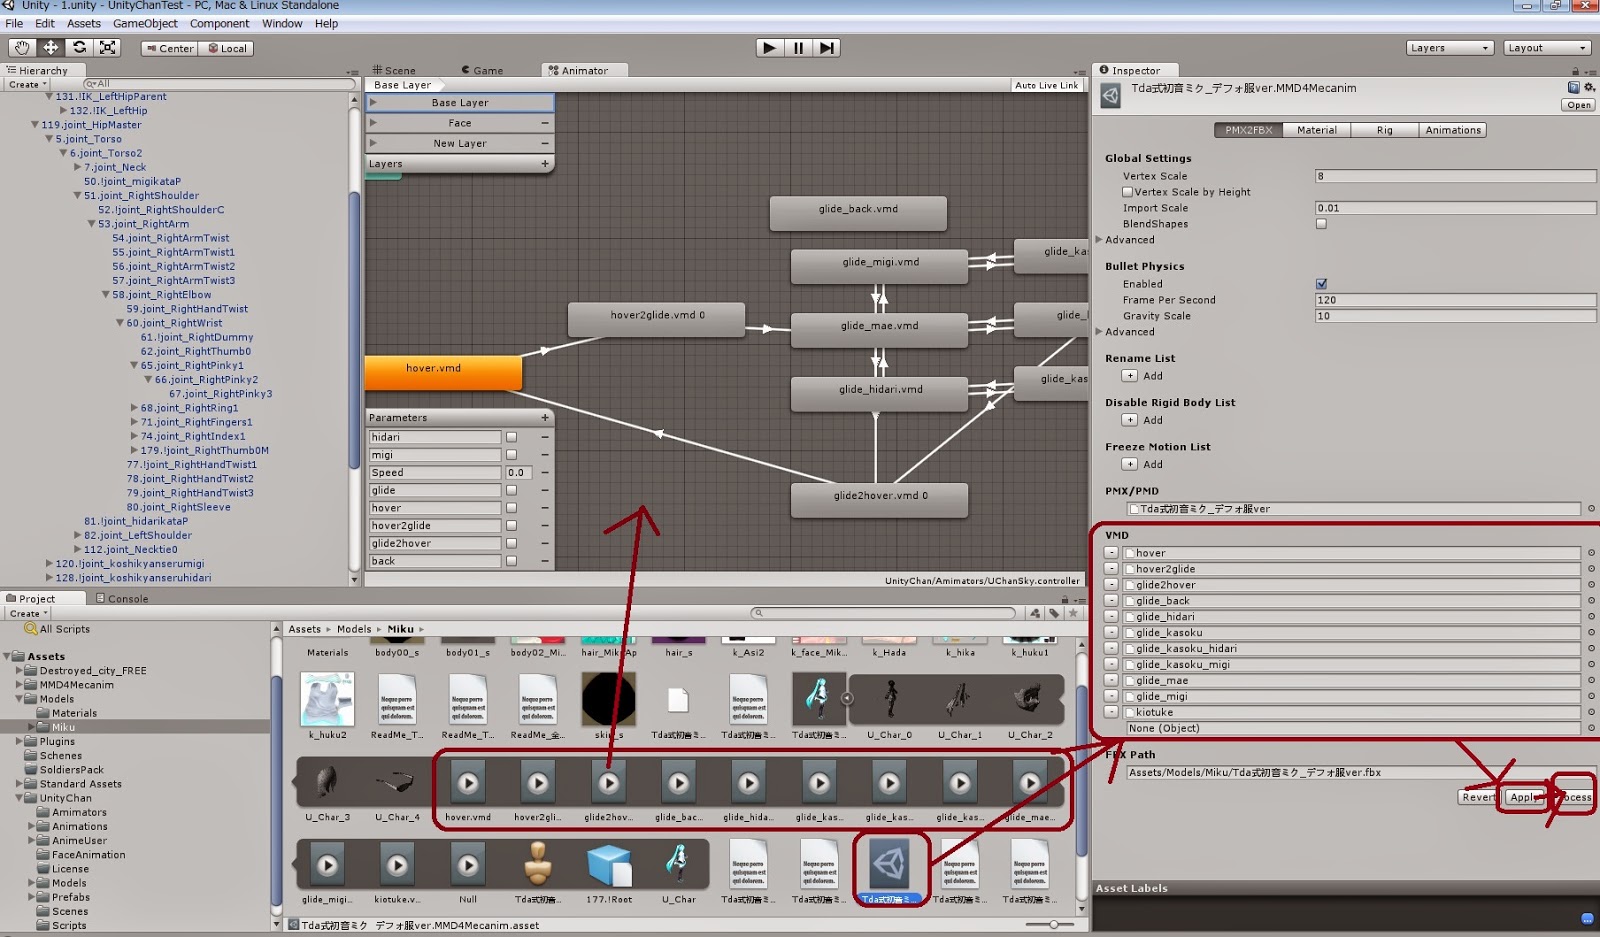This screenshot has width=1600, height=937.
Task: Open the Layout dropdown
Action: click(x=1546, y=48)
